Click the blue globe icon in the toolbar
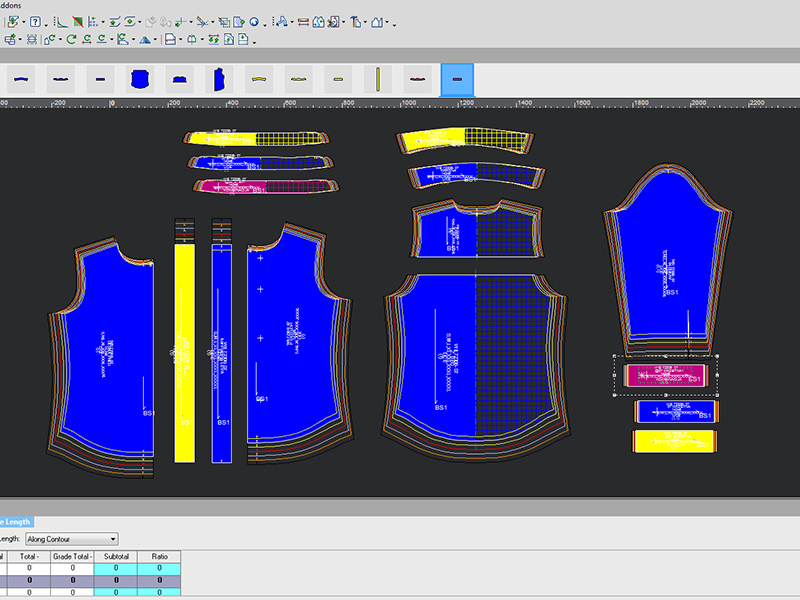 [x=253, y=21]
